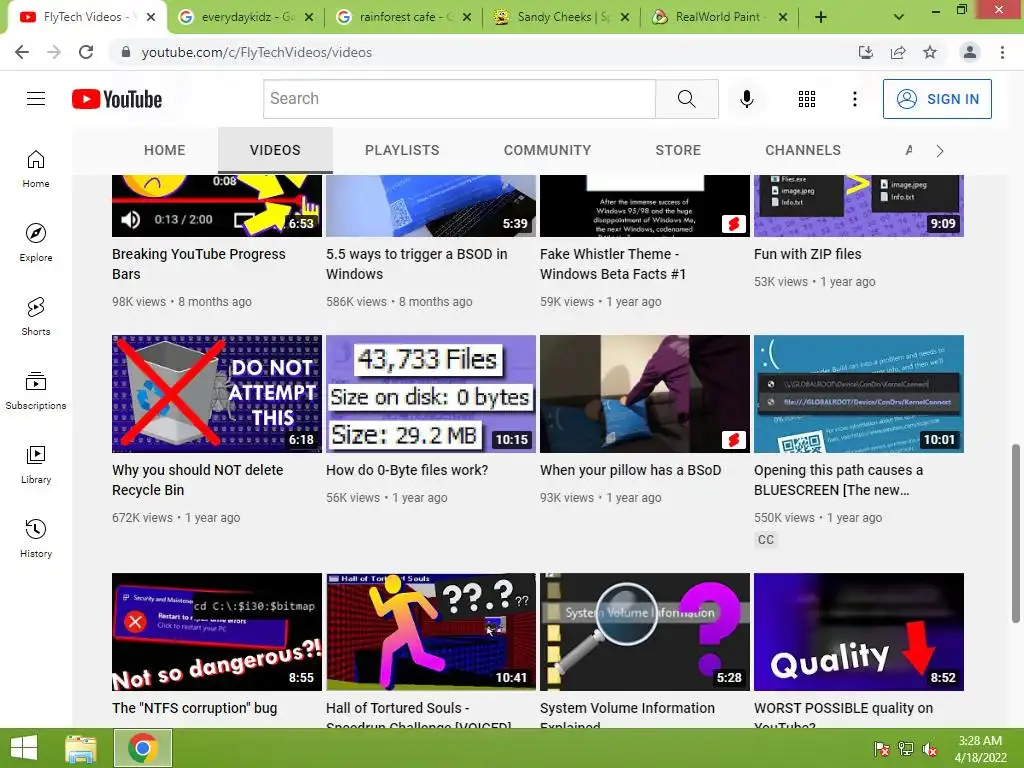
Task: Open "When your pillow has a BSoD" title
Action: click(630, 470)
